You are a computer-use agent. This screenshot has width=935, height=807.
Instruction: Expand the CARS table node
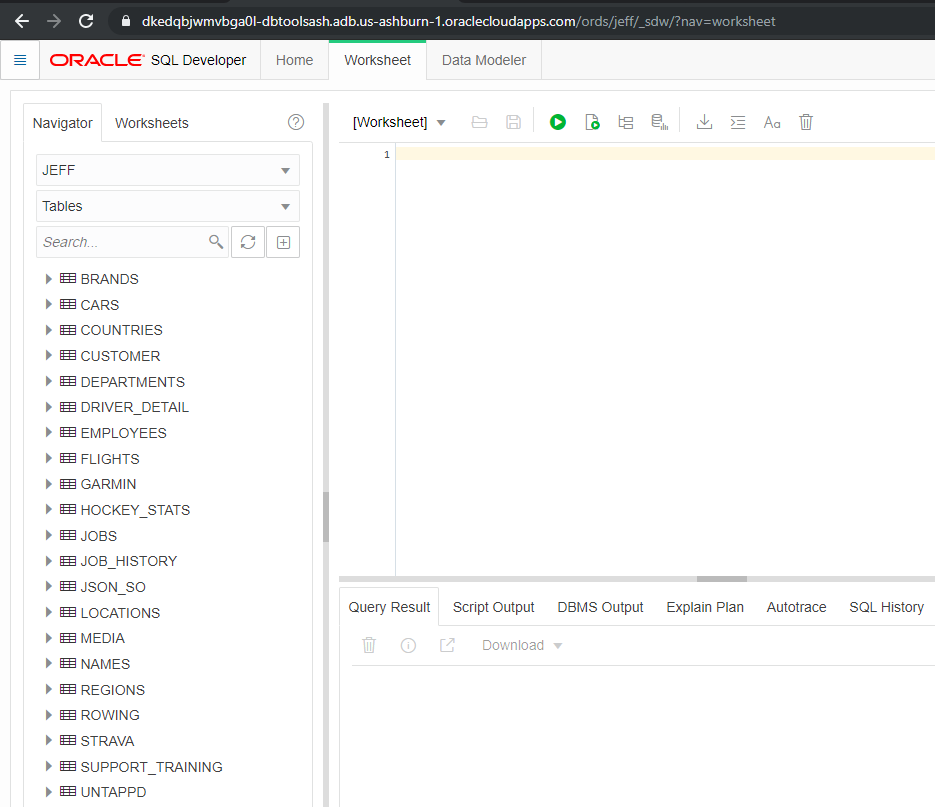click(x=49, y=304)
